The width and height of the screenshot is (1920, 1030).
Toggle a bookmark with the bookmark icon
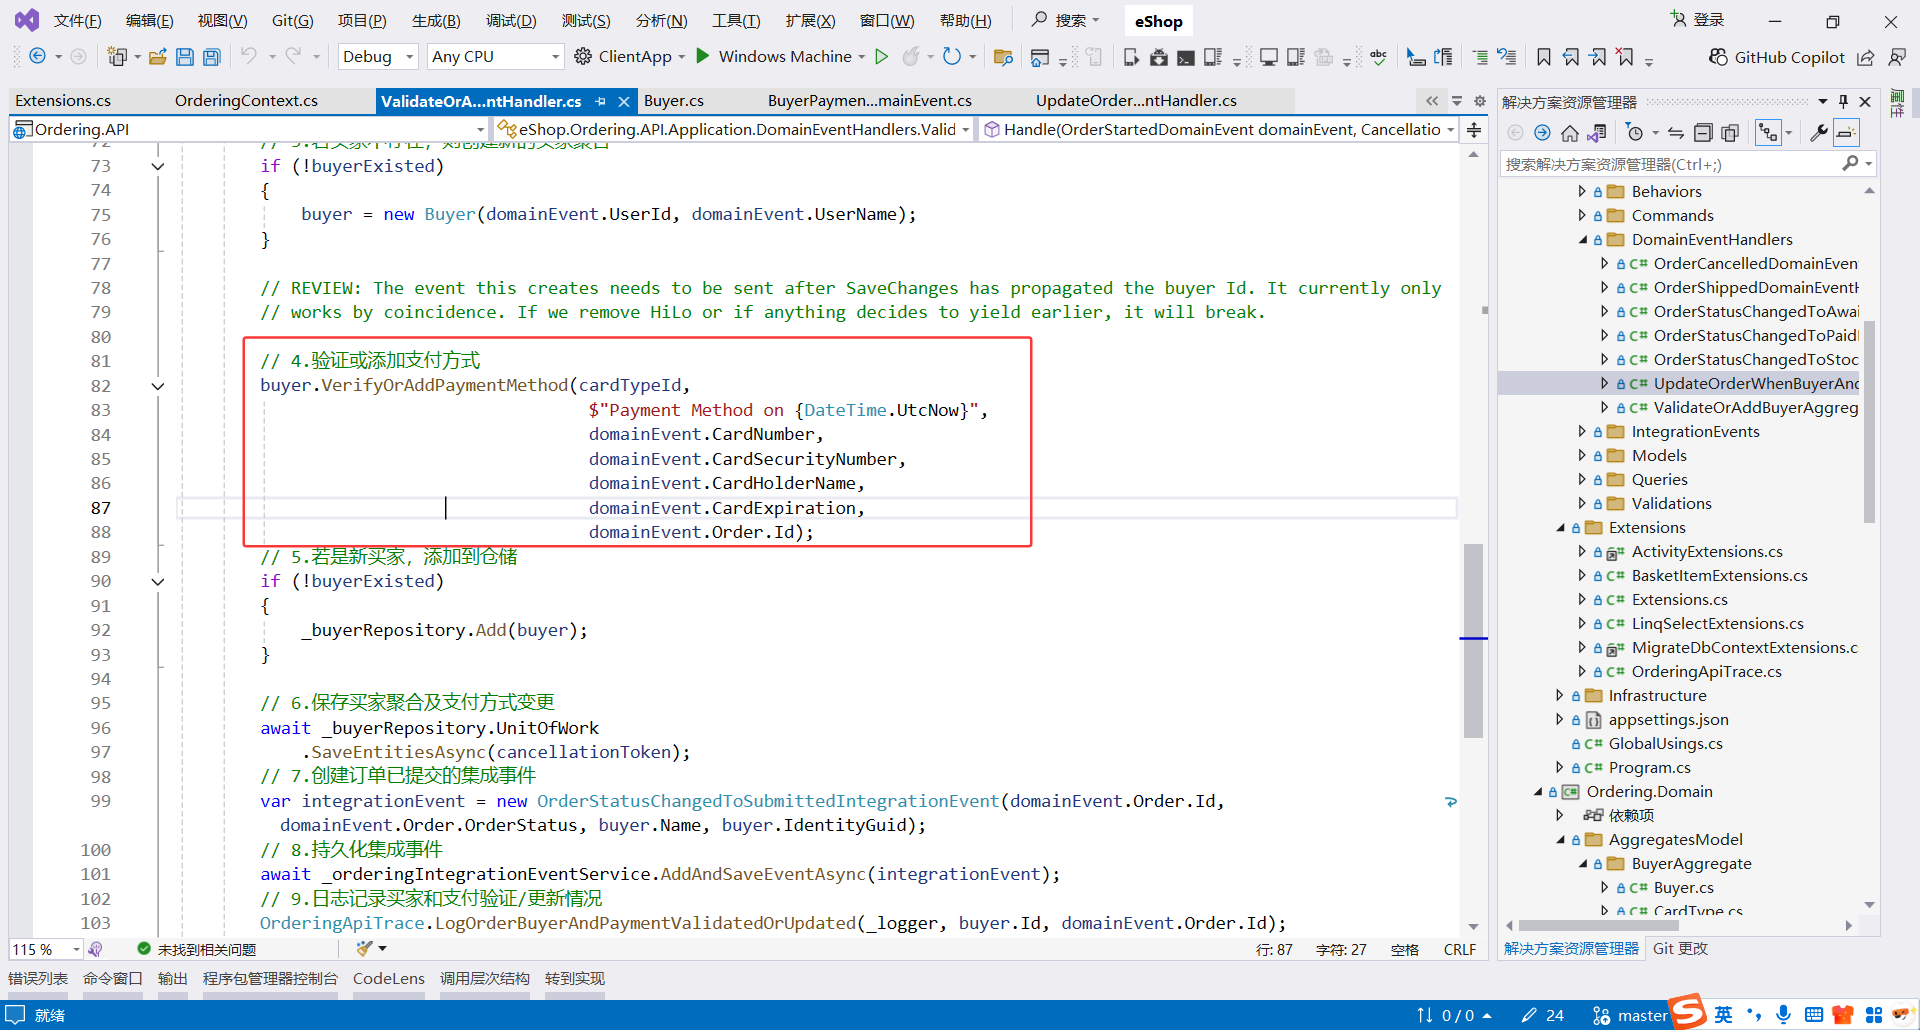pyautogui.click(x=1544, y=57)
